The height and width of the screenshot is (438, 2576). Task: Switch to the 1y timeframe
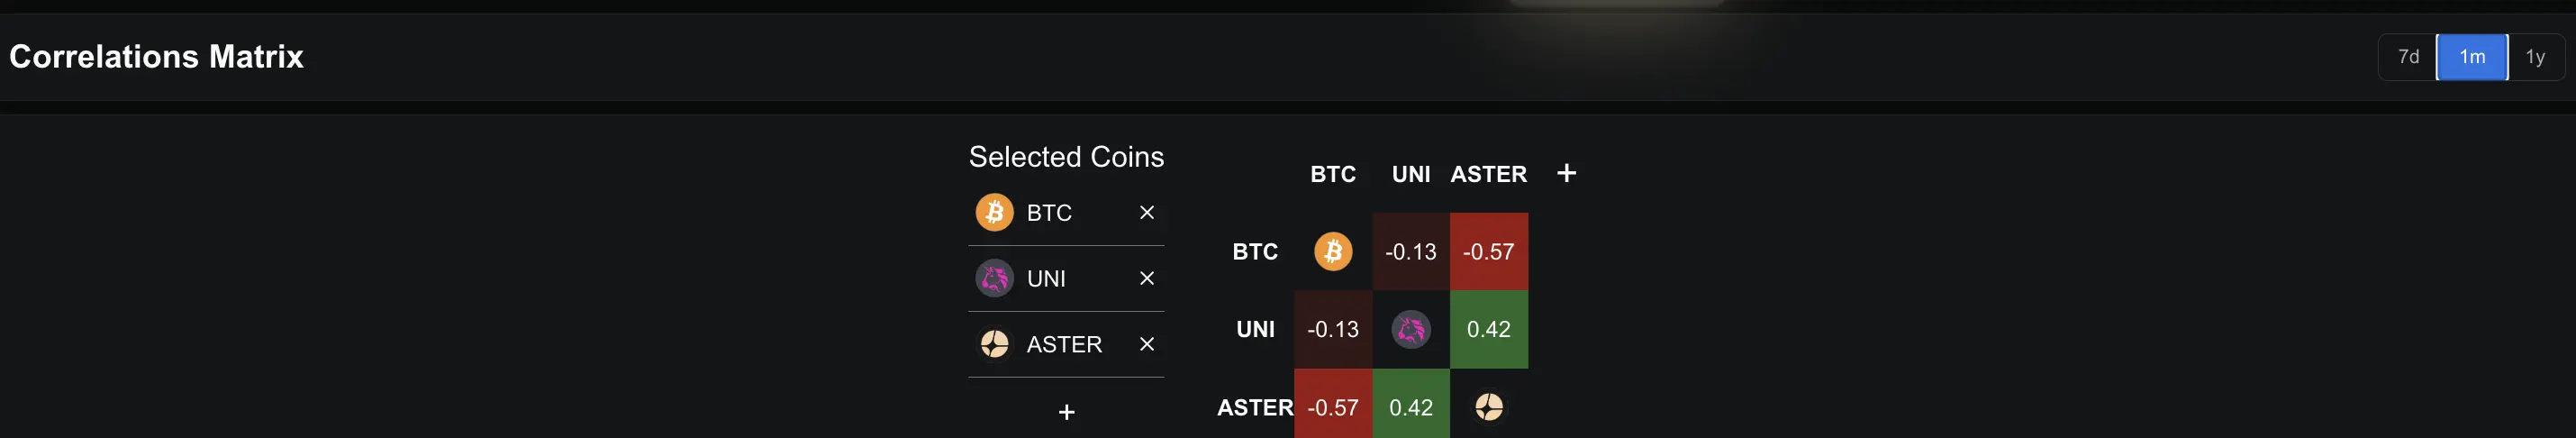click(x=2535, y=57)
